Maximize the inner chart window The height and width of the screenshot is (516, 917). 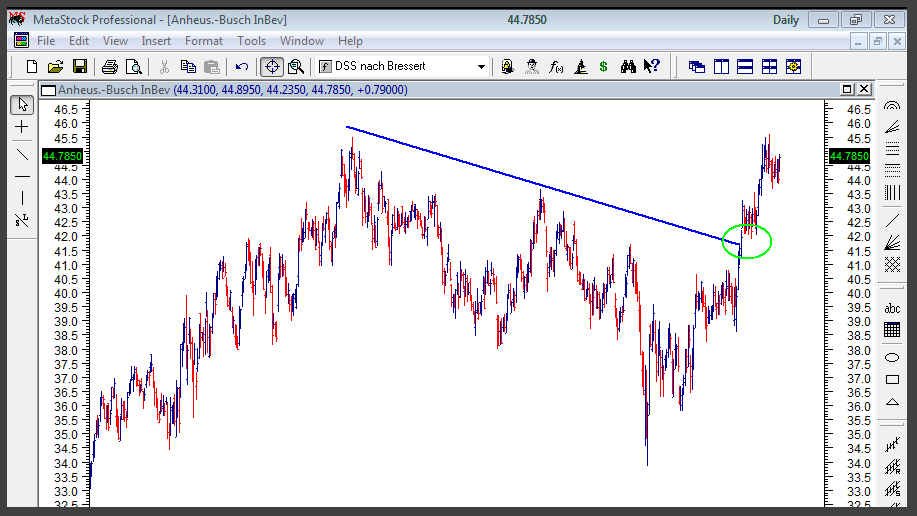(846, 90)
